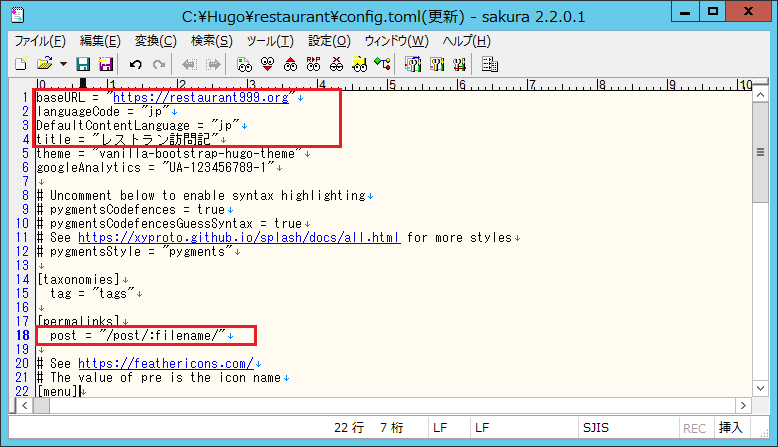Minimize the sakura editor window
Screen dimensions: 778x447
(685, 12)
